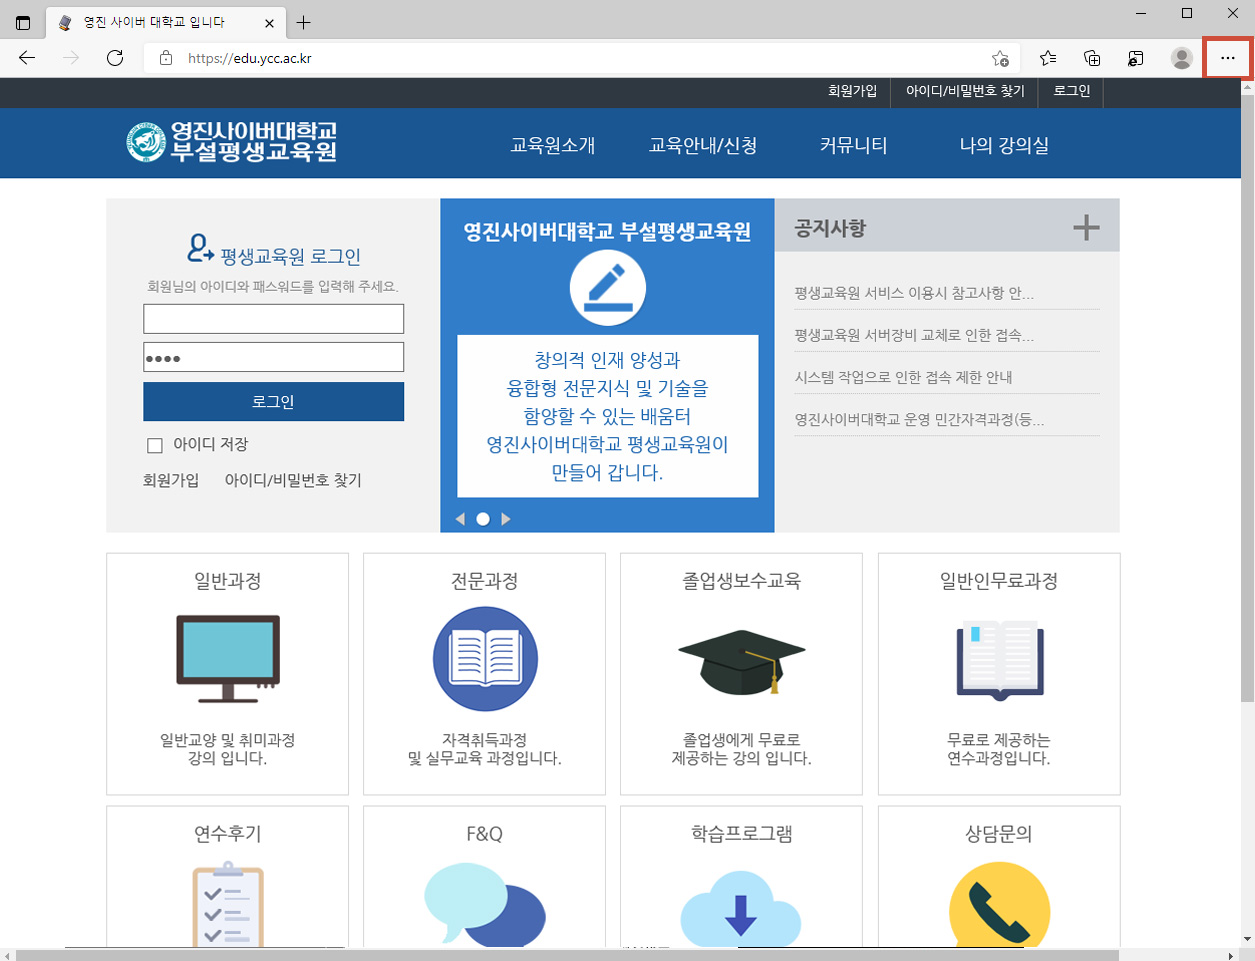Click the login person icon beside 평생교육원 로그인
1255x961 pixels.
pyautogui.click(x=200, y=247)
